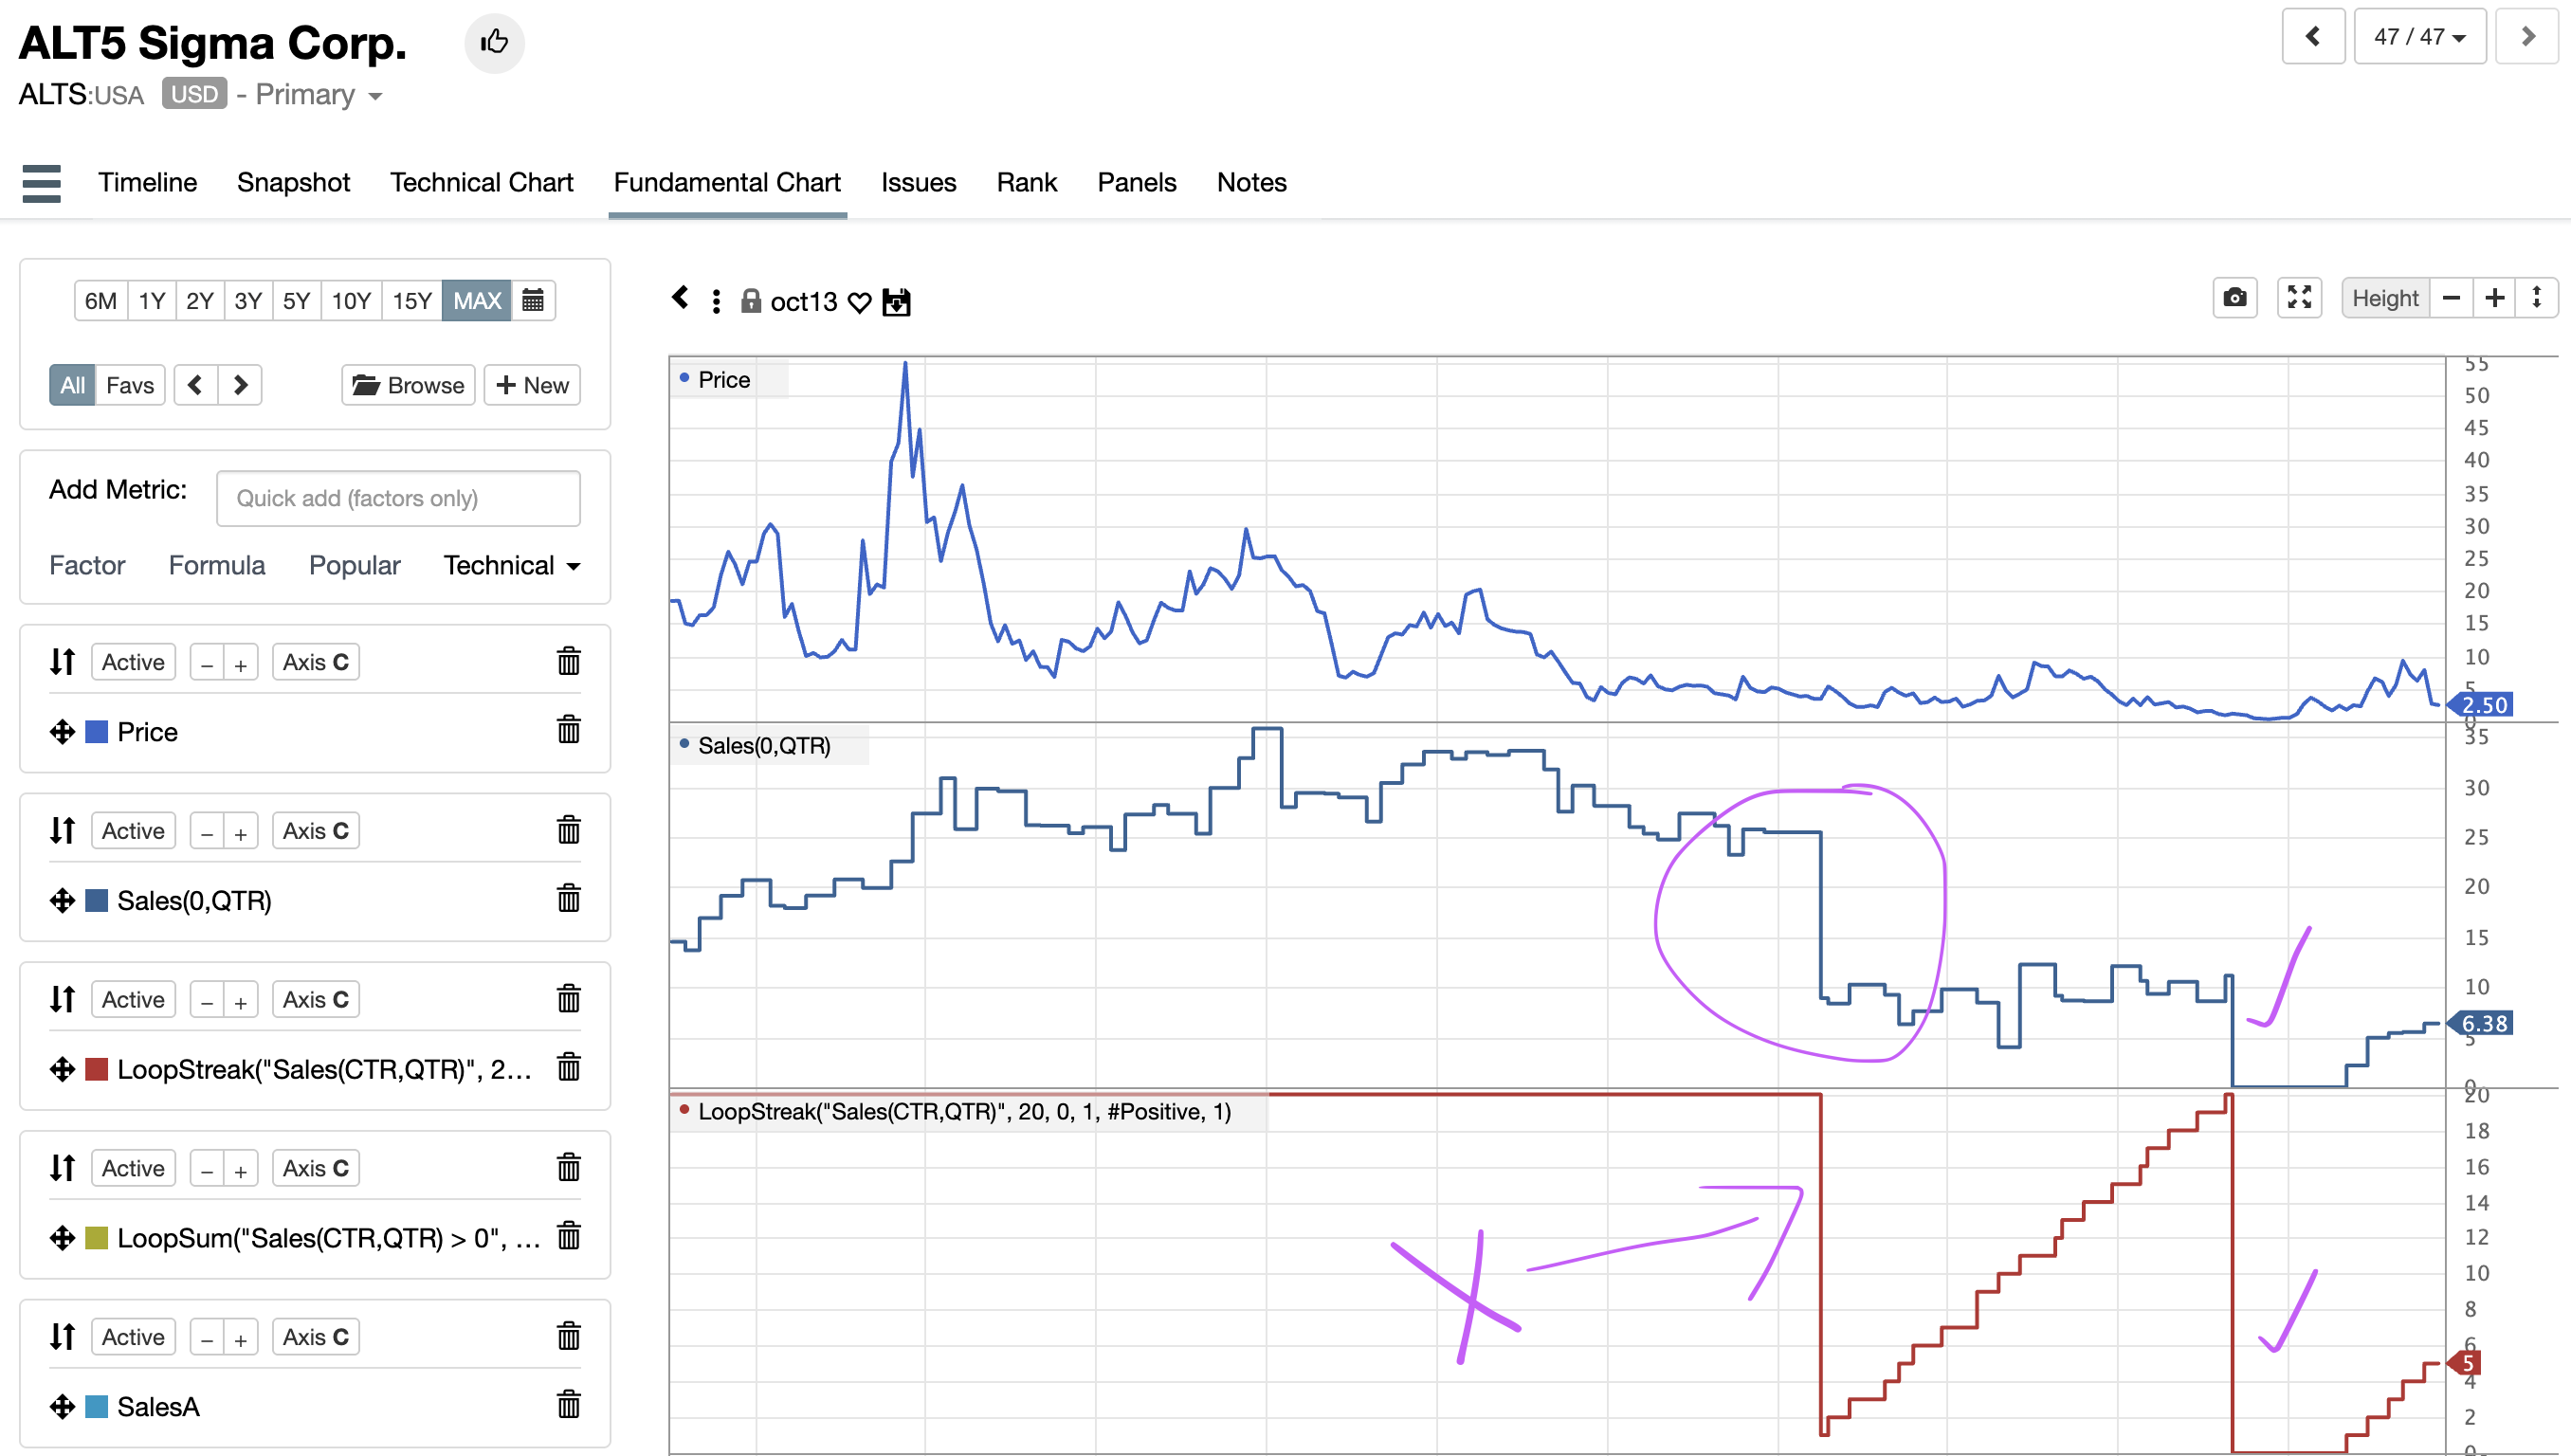The height and width of the screenshot is (1456, 2571).
Task: Take a chart snapshot with camera icon
Action: pyautogui.click(x=2234, y=298)
